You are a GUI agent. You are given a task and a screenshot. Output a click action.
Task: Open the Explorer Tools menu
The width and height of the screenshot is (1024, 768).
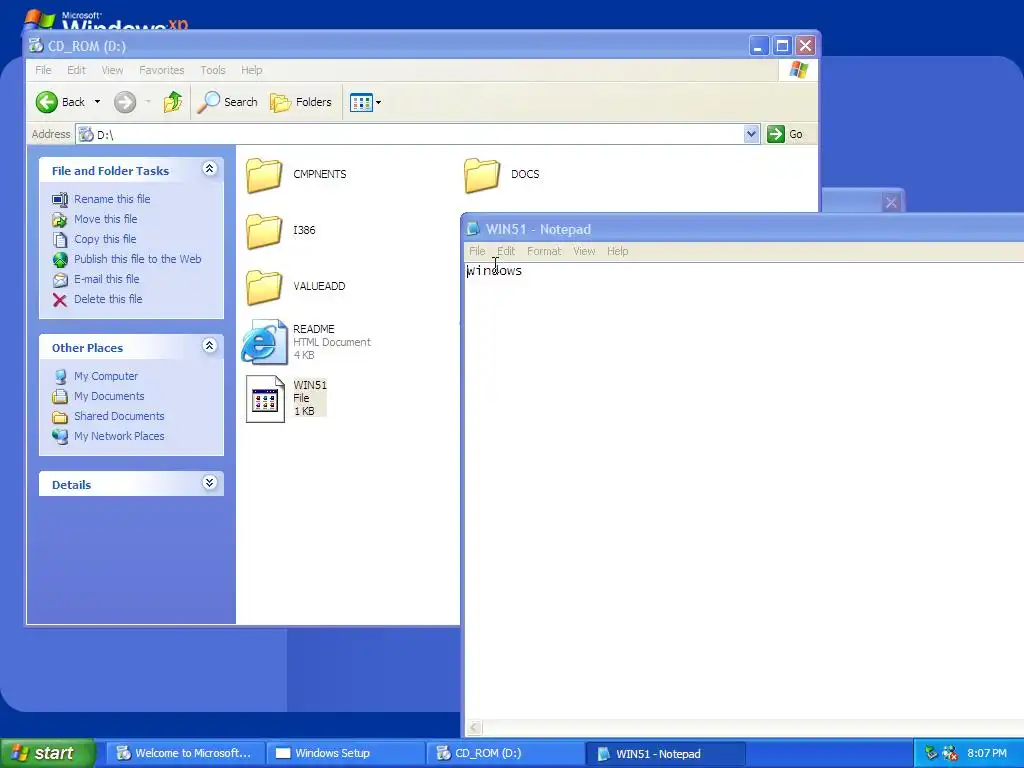(x=213, y=70)
